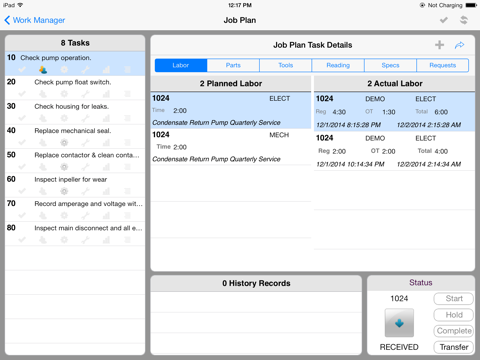Click the 12/2/2014 2:14:34 AM timestamp
The width and height of the screenshot is (480, 360).
pyautogui.click(x=429, y=164)
